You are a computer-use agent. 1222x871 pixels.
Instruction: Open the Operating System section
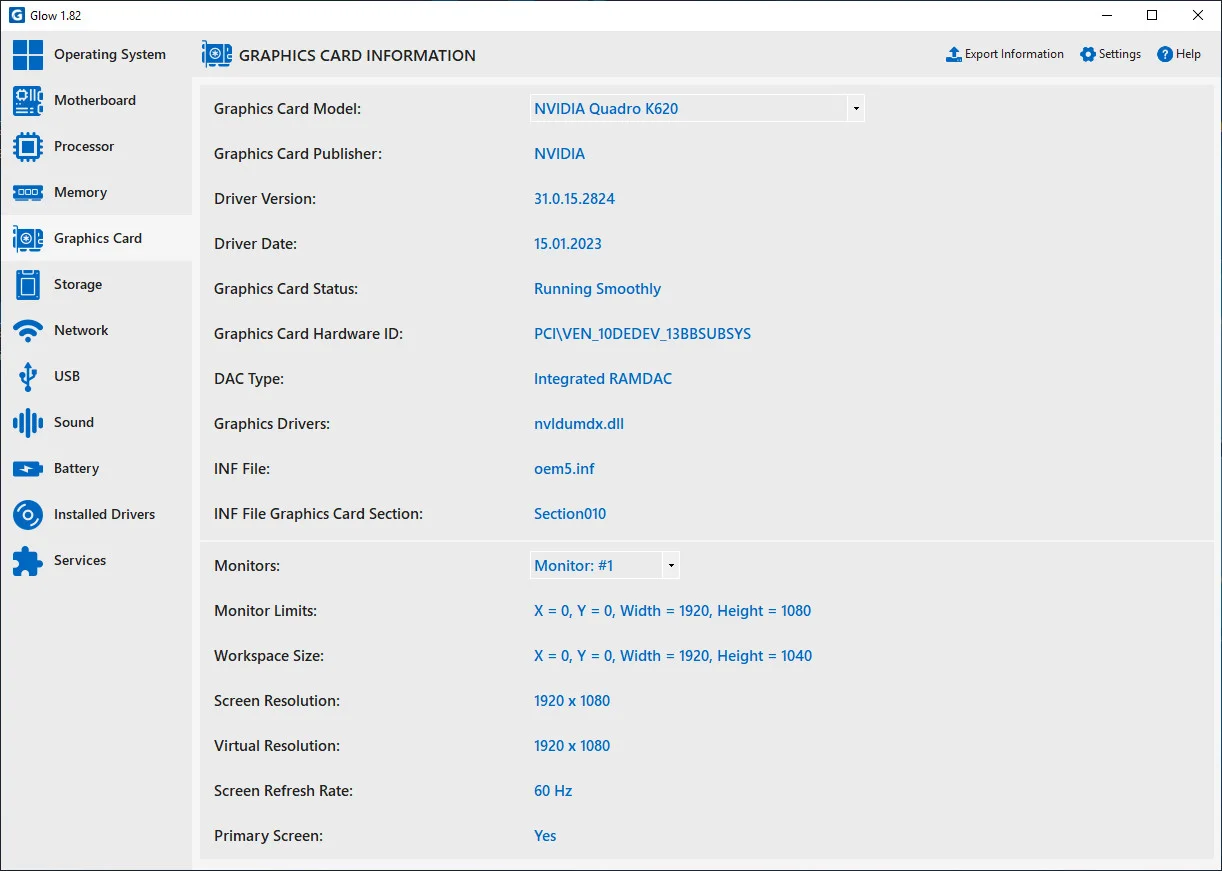(x=96, y=55)
